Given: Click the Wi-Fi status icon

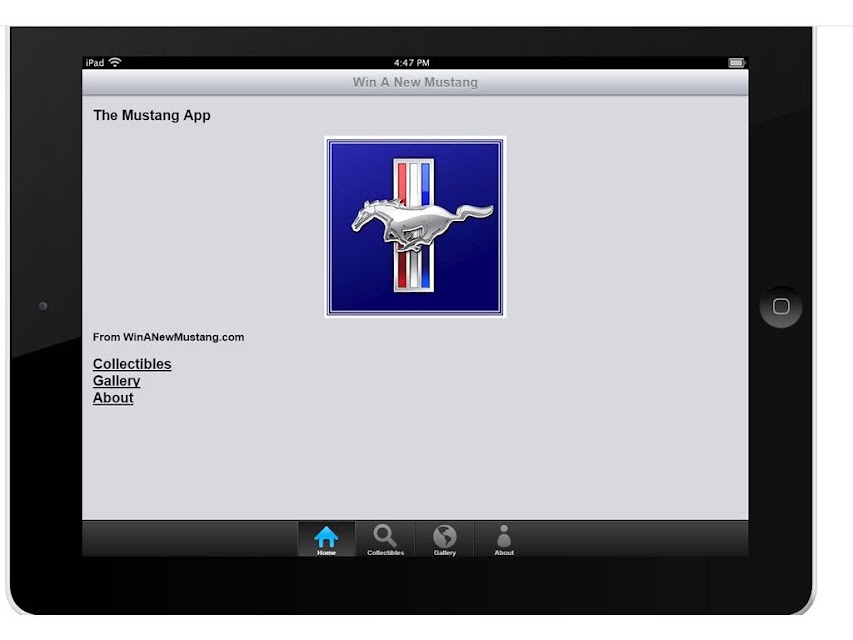Looking at the screenshot, I should [x=115, y=62].
